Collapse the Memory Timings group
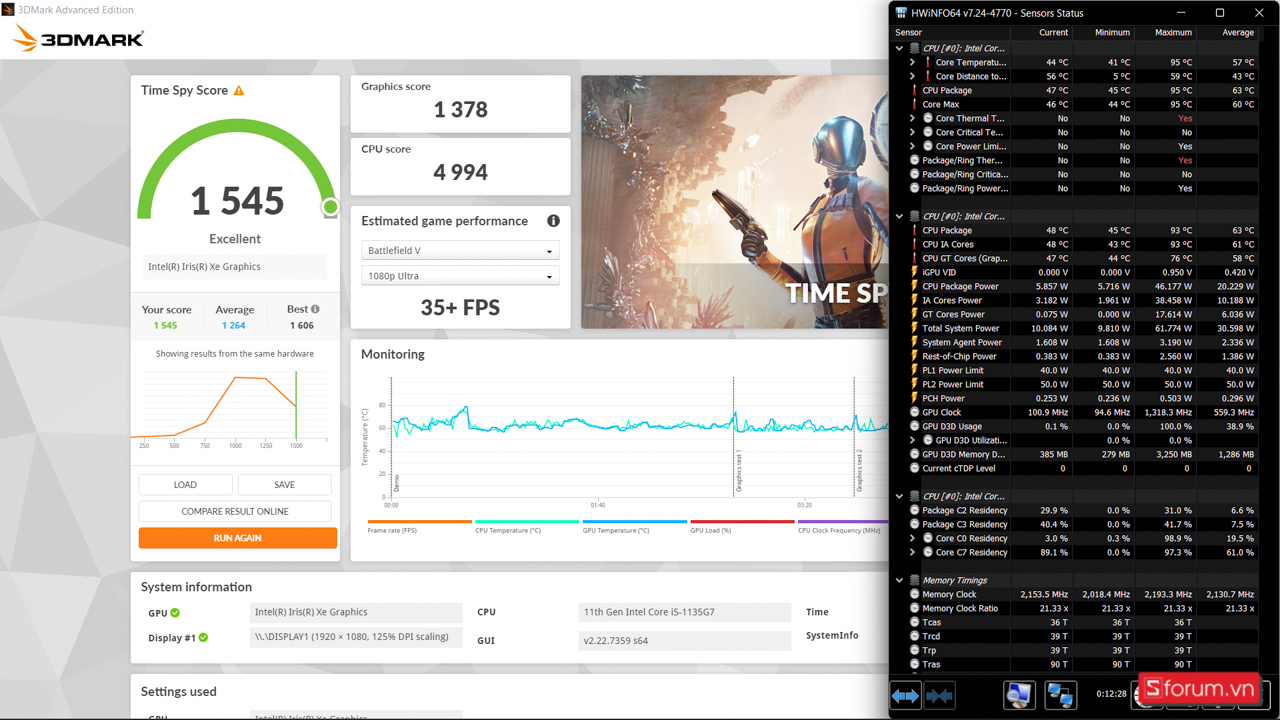 (899, 580)
